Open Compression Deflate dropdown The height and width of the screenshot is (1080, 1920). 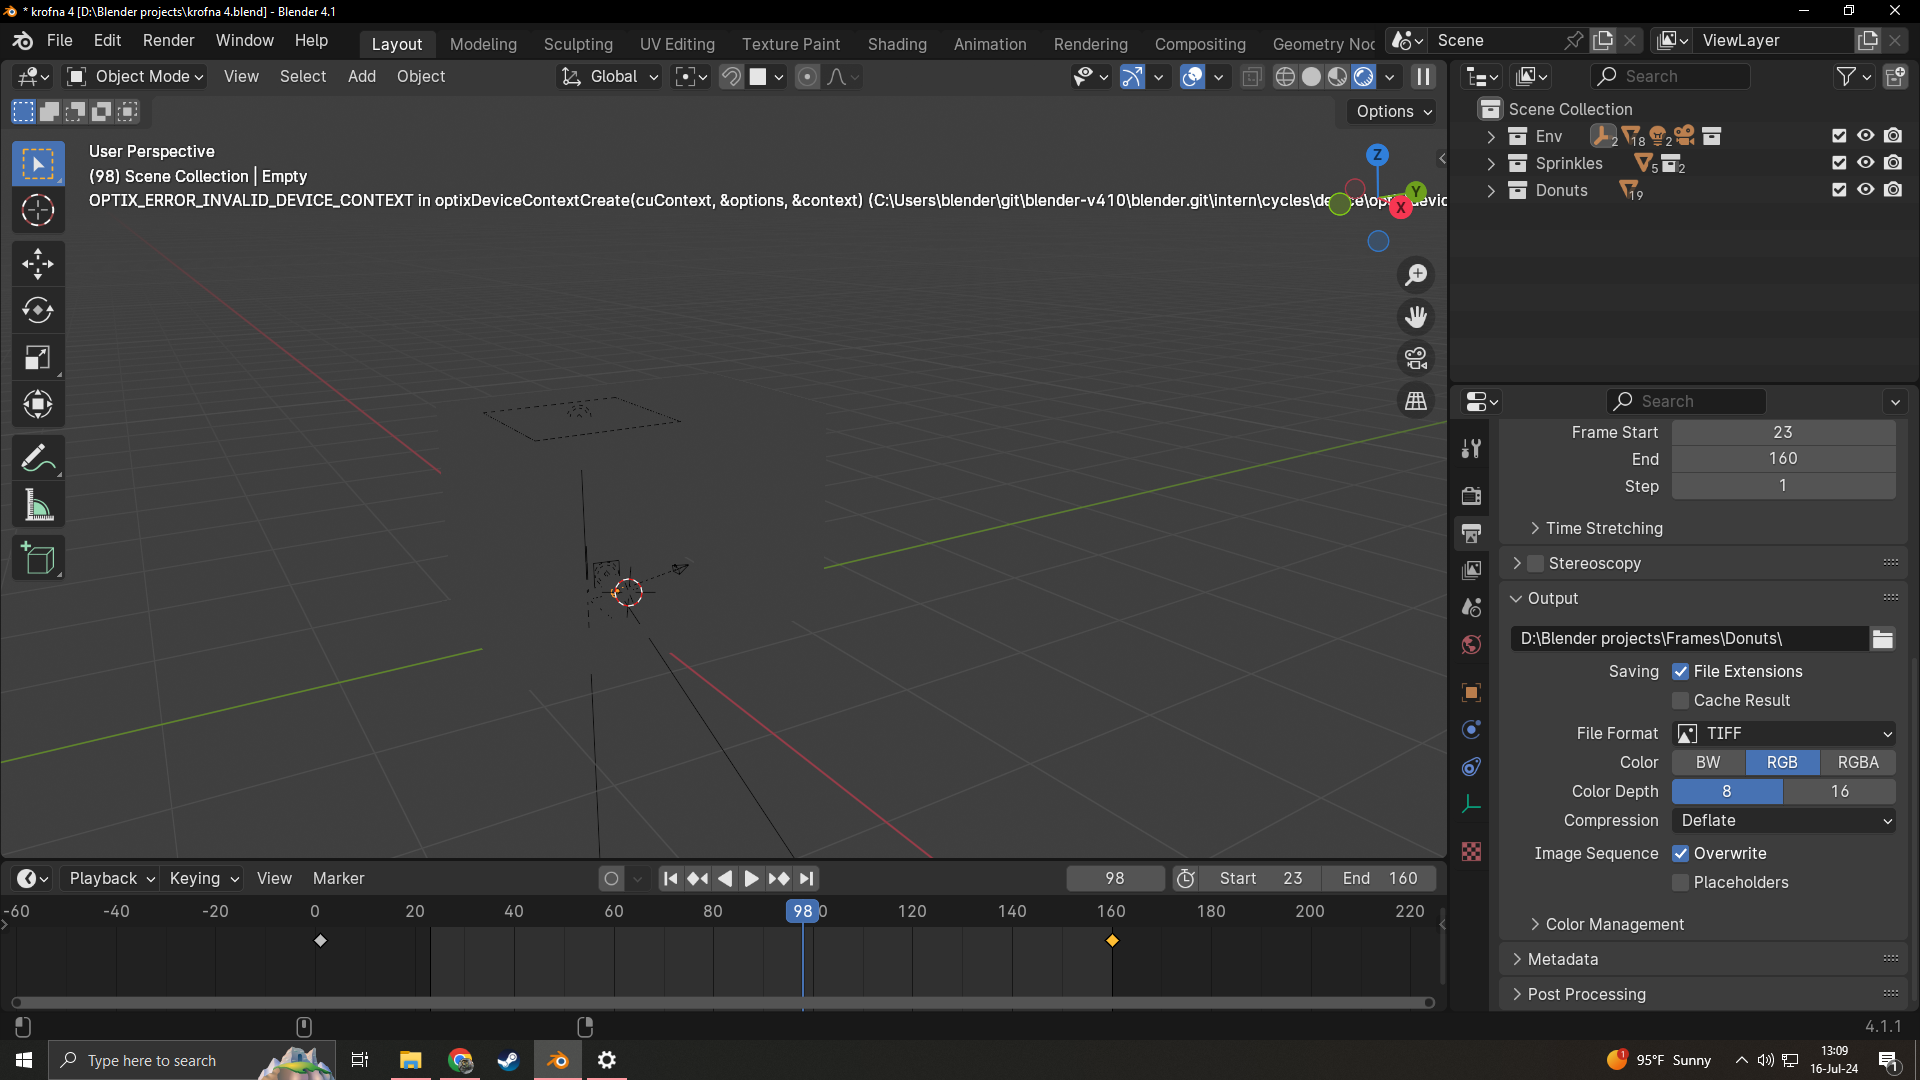(x=1784, y=821)
